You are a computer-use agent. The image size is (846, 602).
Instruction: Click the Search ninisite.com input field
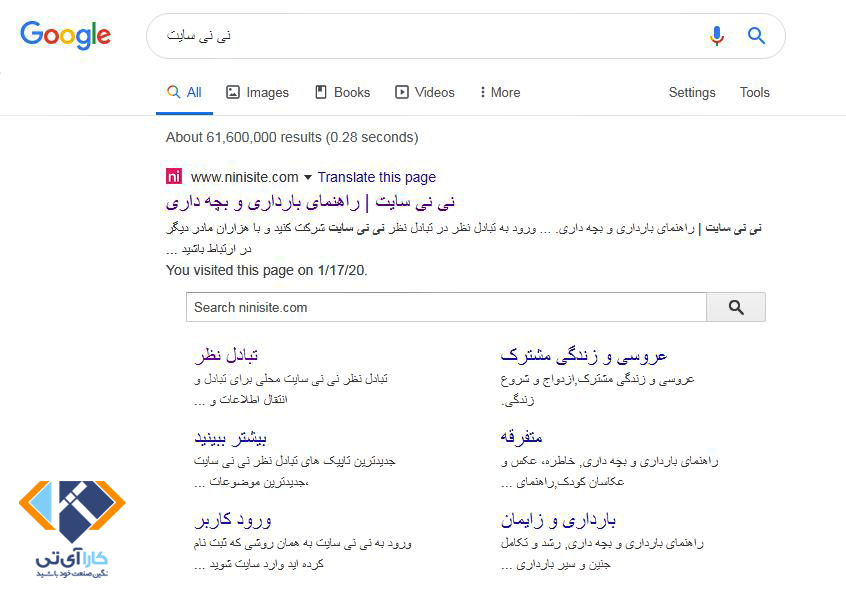pyautogui.click(x=446, y=307)
